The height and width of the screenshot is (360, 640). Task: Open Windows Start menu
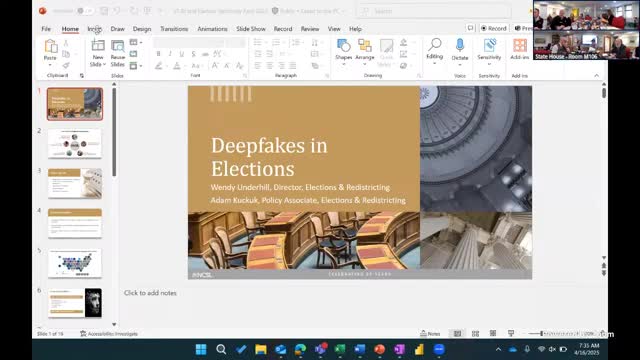(x=201, y=349)
